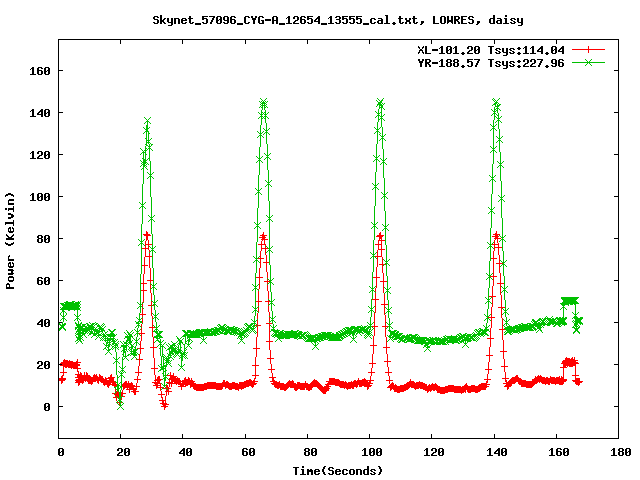Click the y-axis tick label 20
This screenshot has width=640, height=480.
(x=43, y=365)
